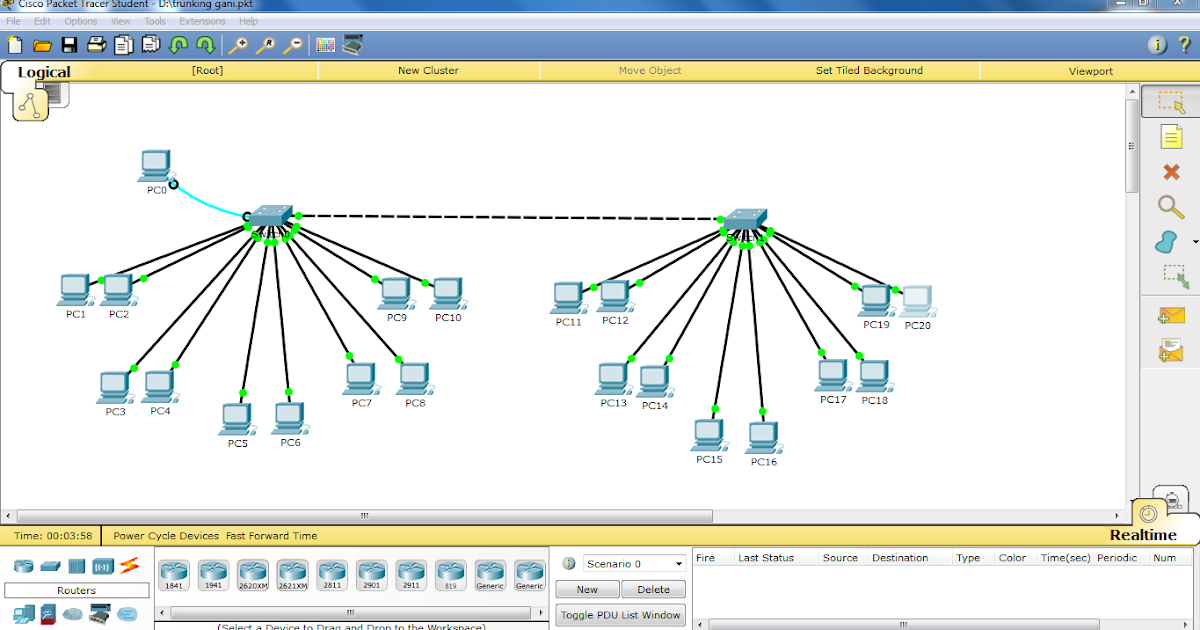This screenshot has height=630, width=1200.
Task: Redo the action via the toolbar
Action: [x=206, y=45]
